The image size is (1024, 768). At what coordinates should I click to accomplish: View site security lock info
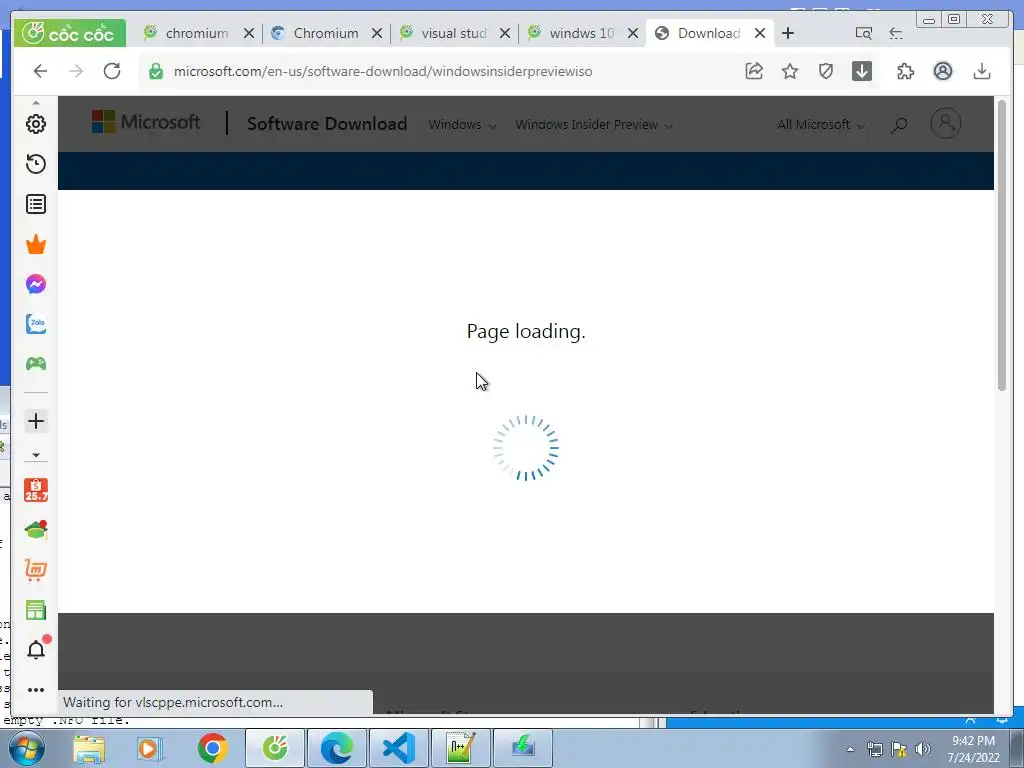(155, 71)
